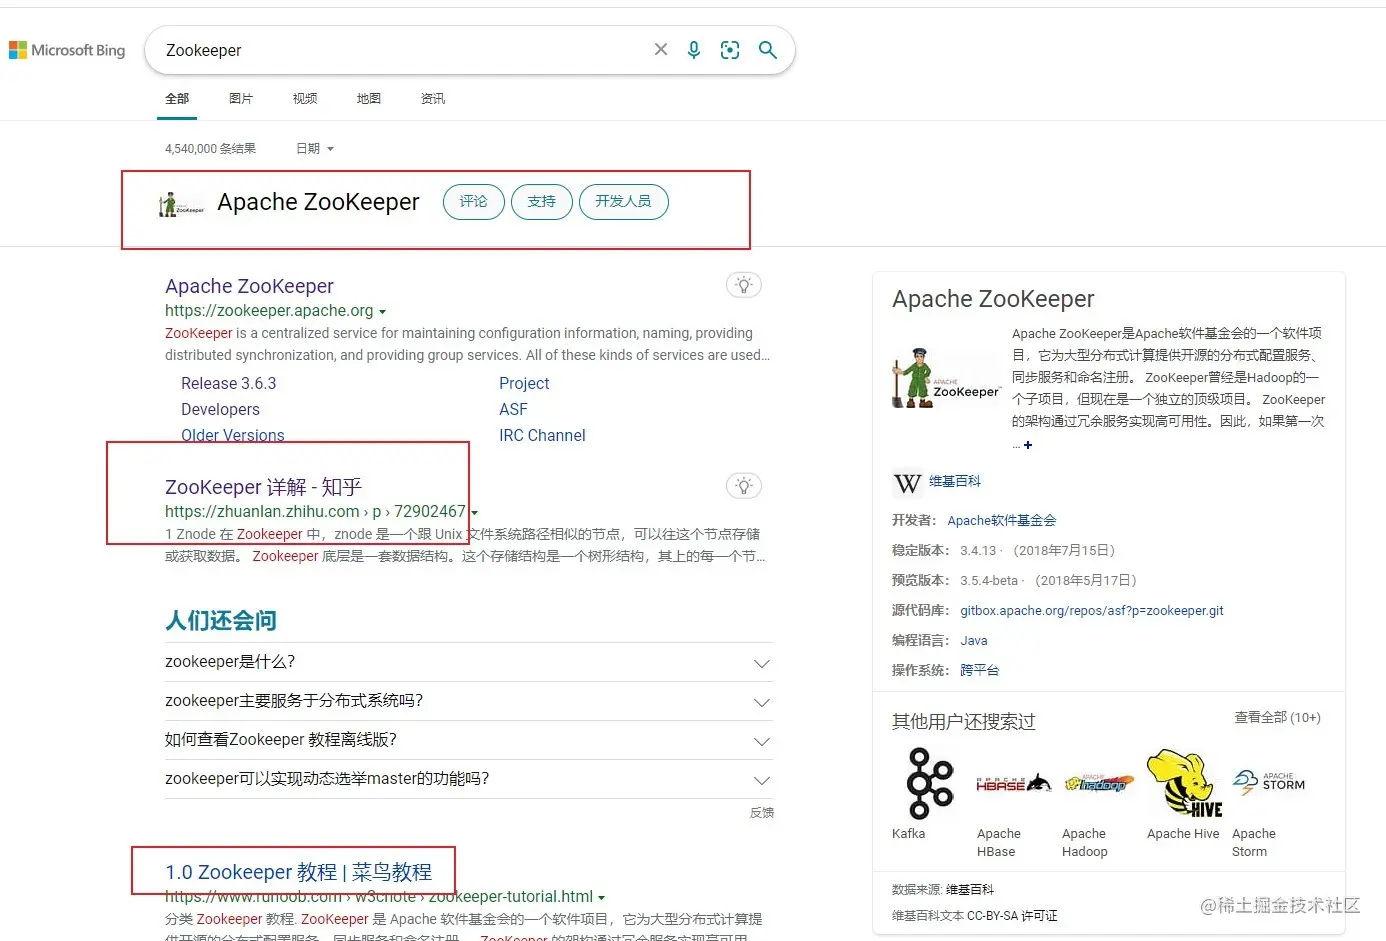
Task: Select the Apache HBase related search icon
Action: (x=1012, y=783)
